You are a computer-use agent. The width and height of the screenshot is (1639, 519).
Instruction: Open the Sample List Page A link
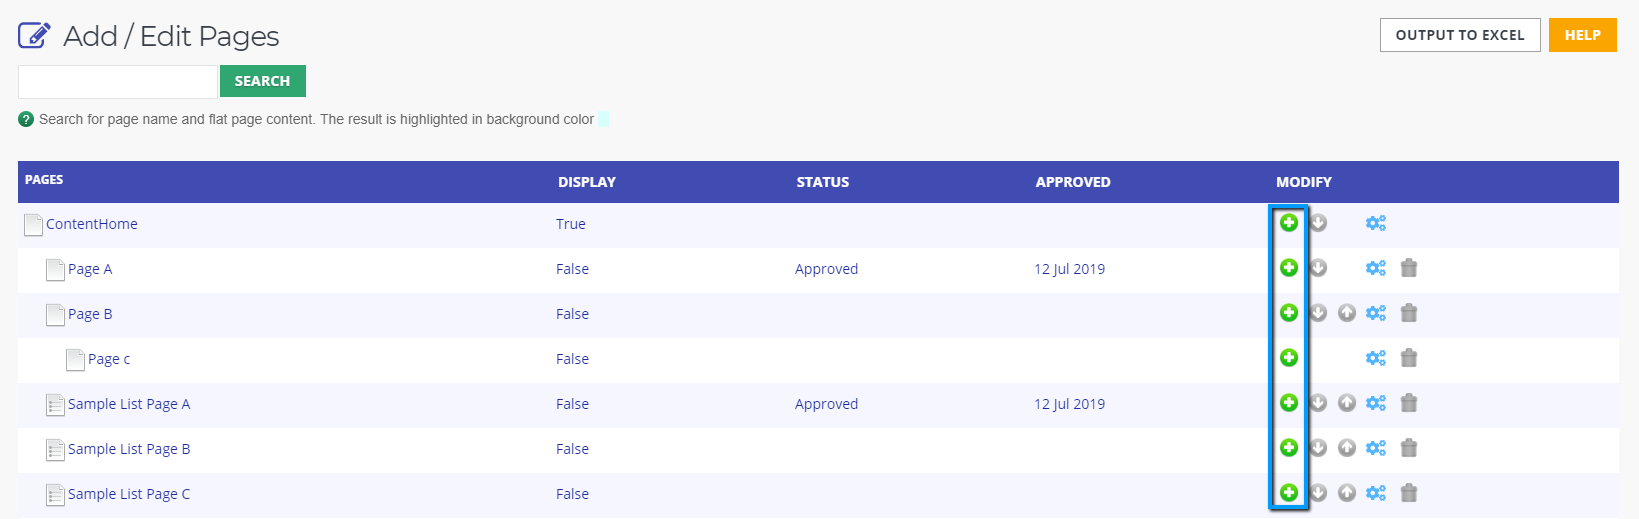[129, 404]
